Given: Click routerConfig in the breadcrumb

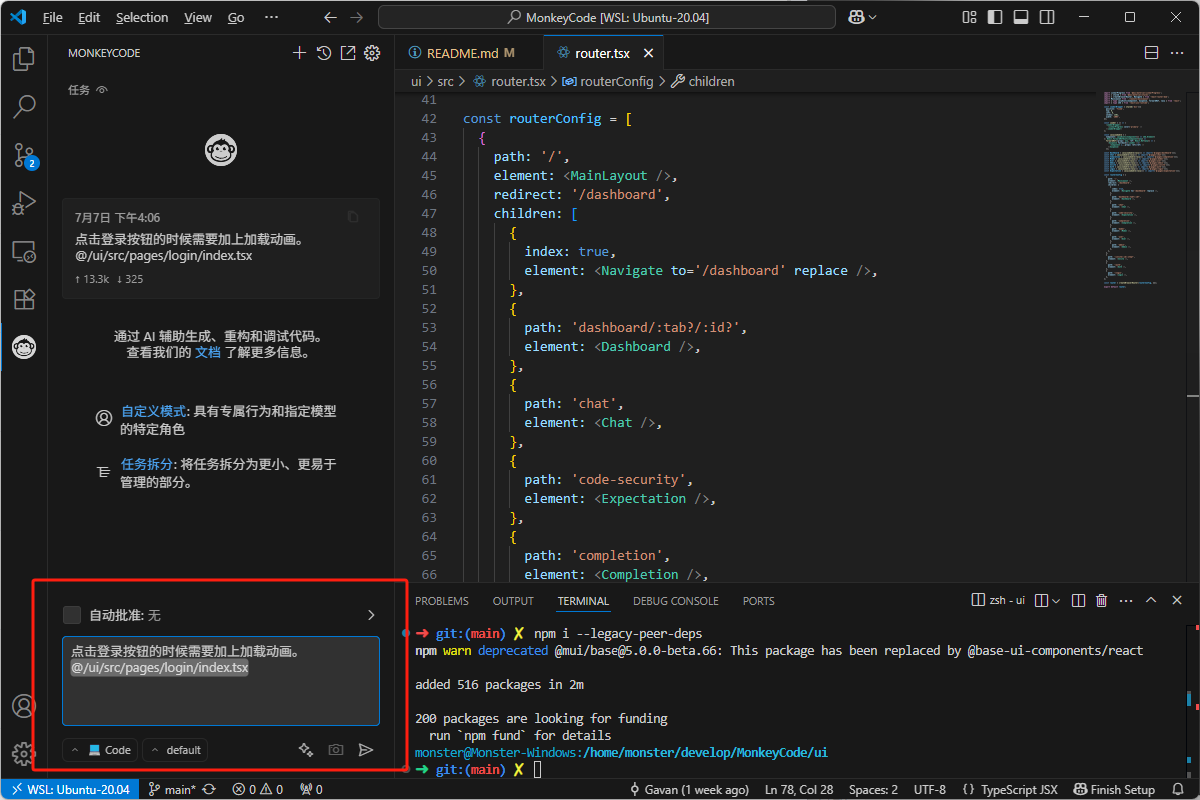Looking at the screenshot, I should tap(616, 81).
